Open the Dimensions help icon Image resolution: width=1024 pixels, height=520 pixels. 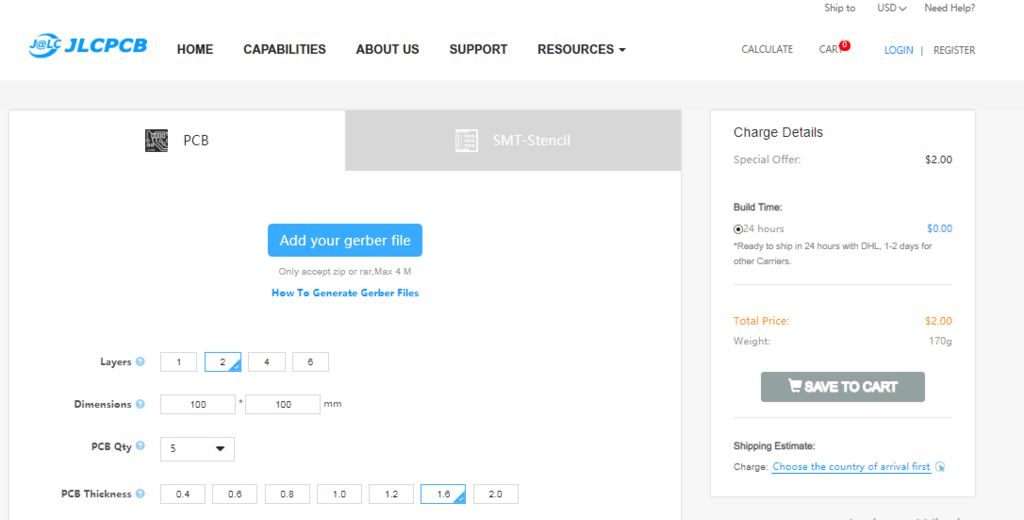(x=140, y=404)
